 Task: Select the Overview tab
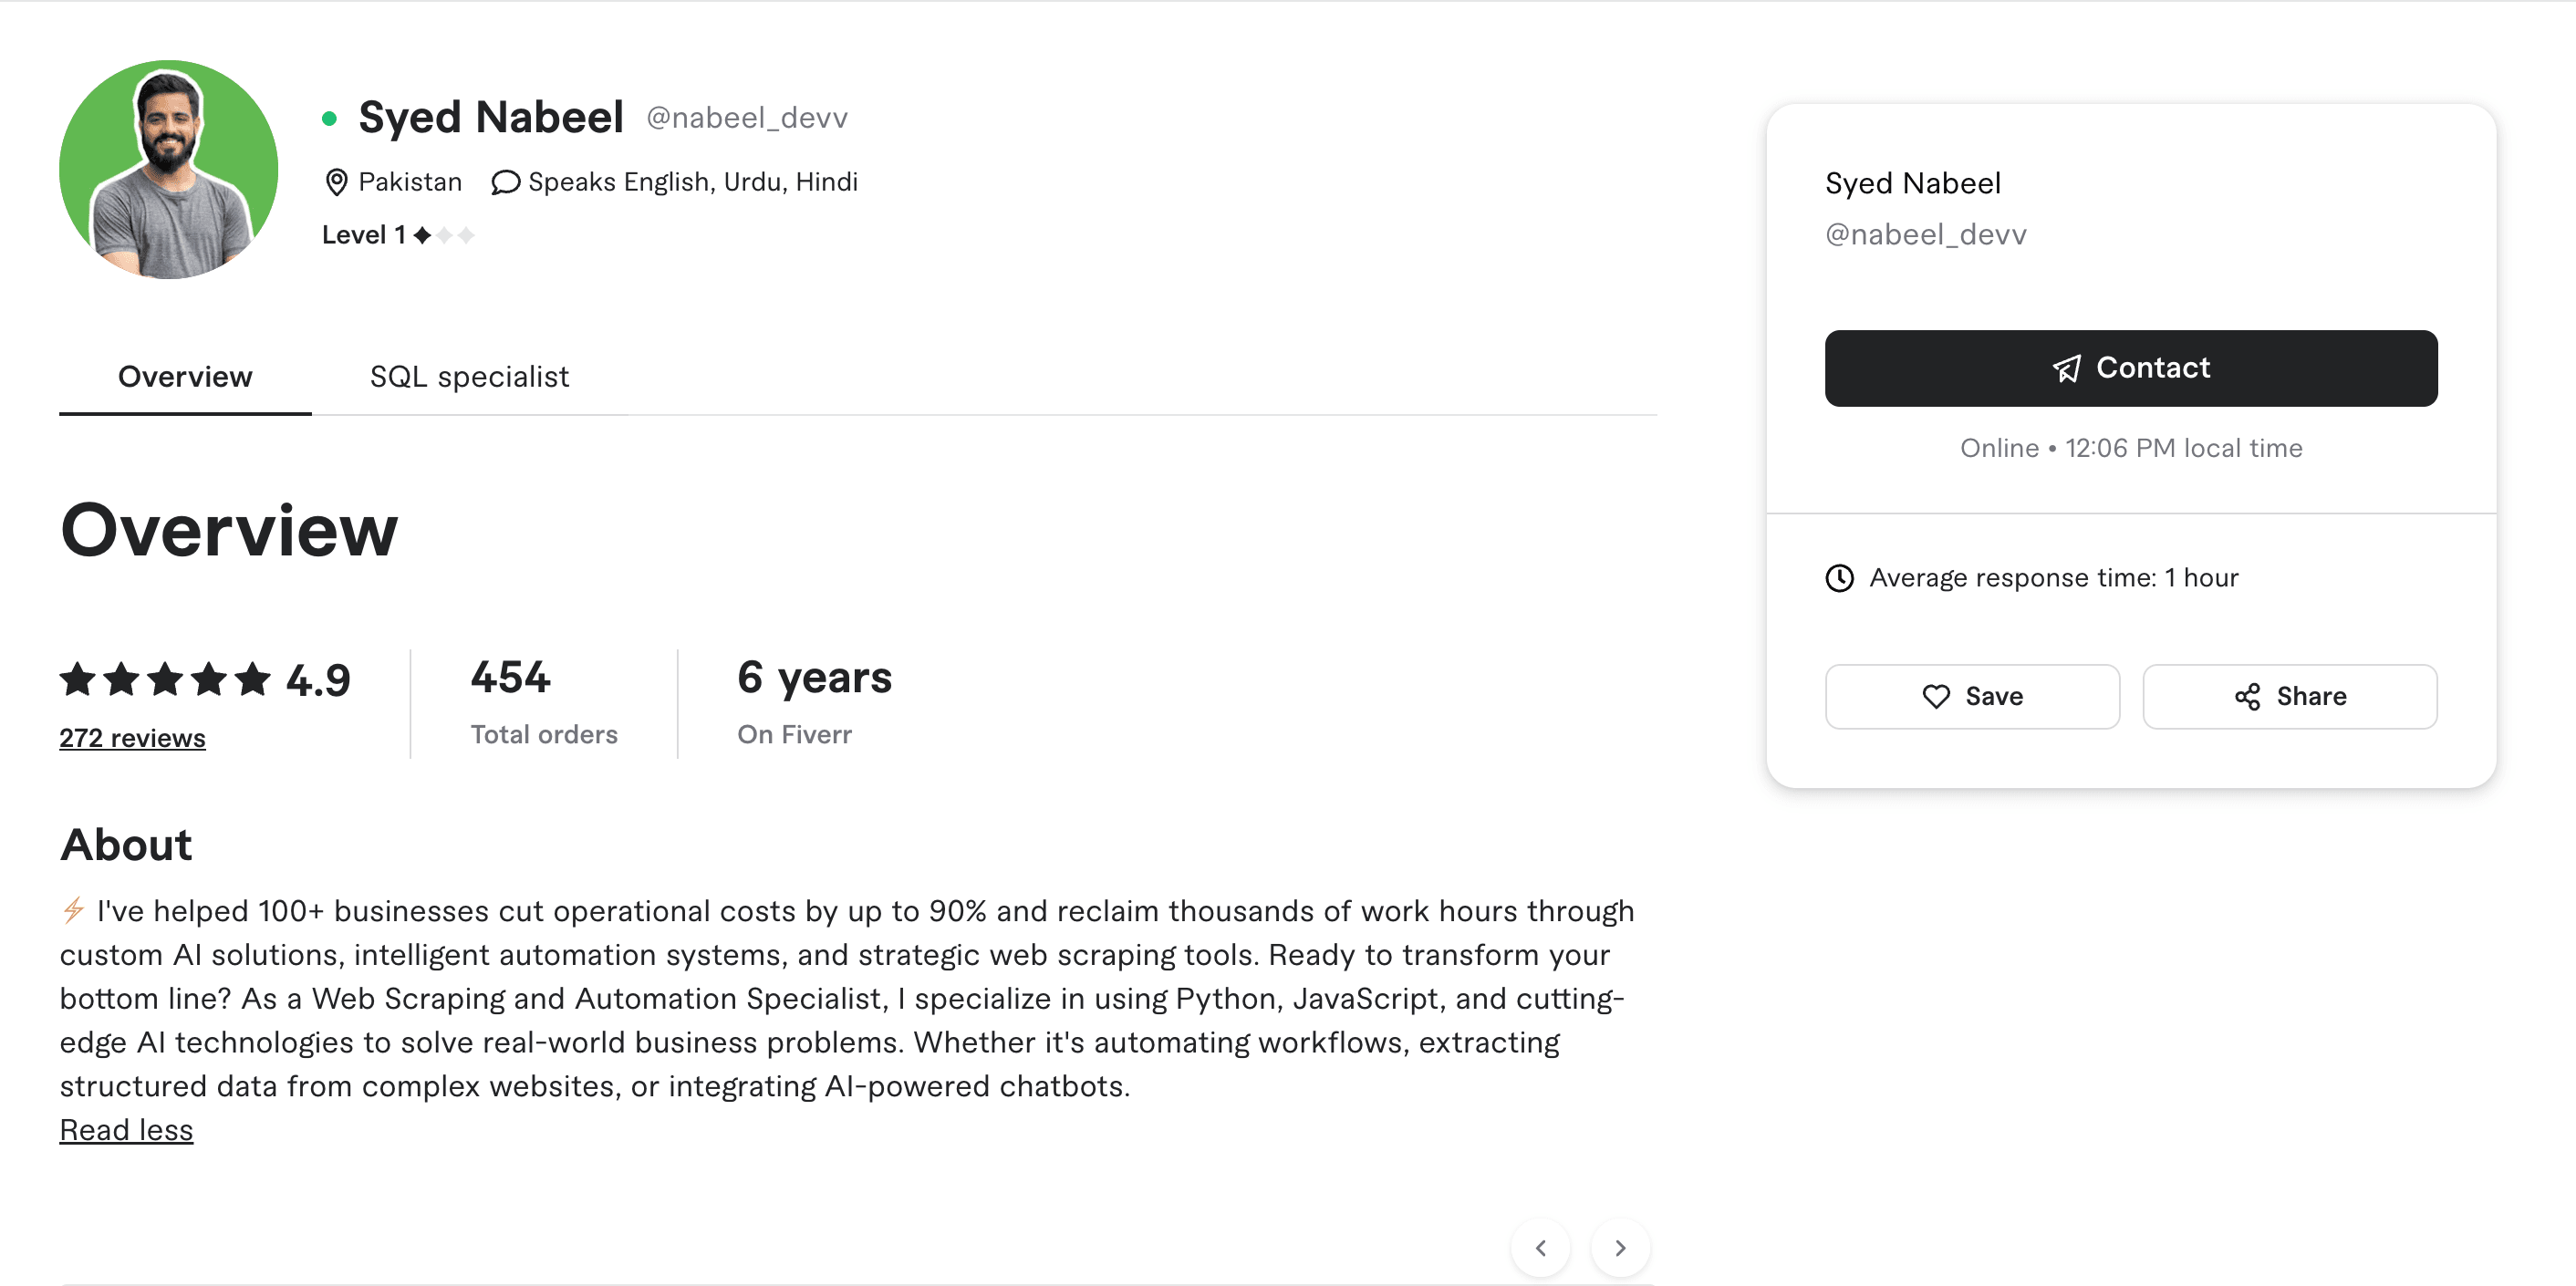coord(184,376)
